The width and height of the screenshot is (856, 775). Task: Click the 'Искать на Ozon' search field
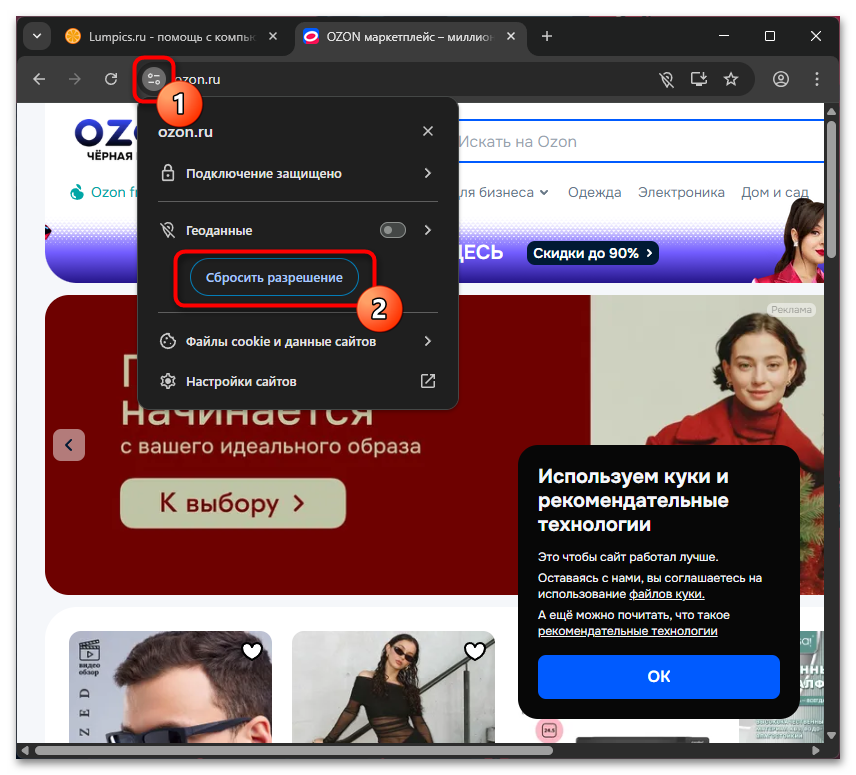tap(640, 141)
